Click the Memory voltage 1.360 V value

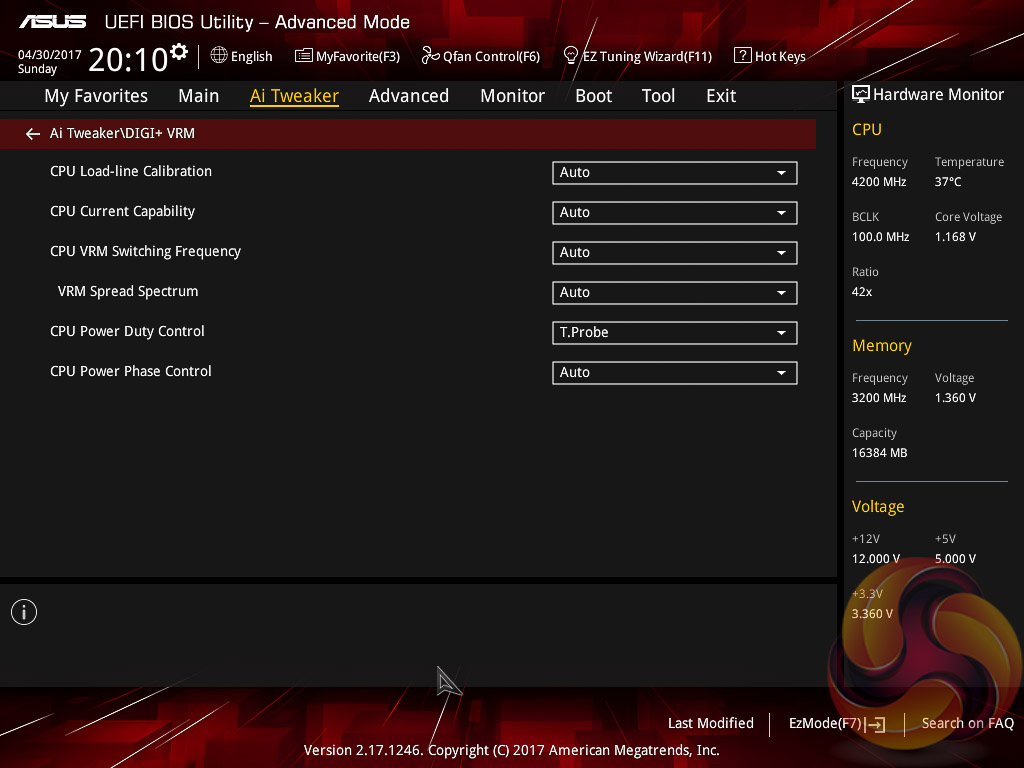955,398
